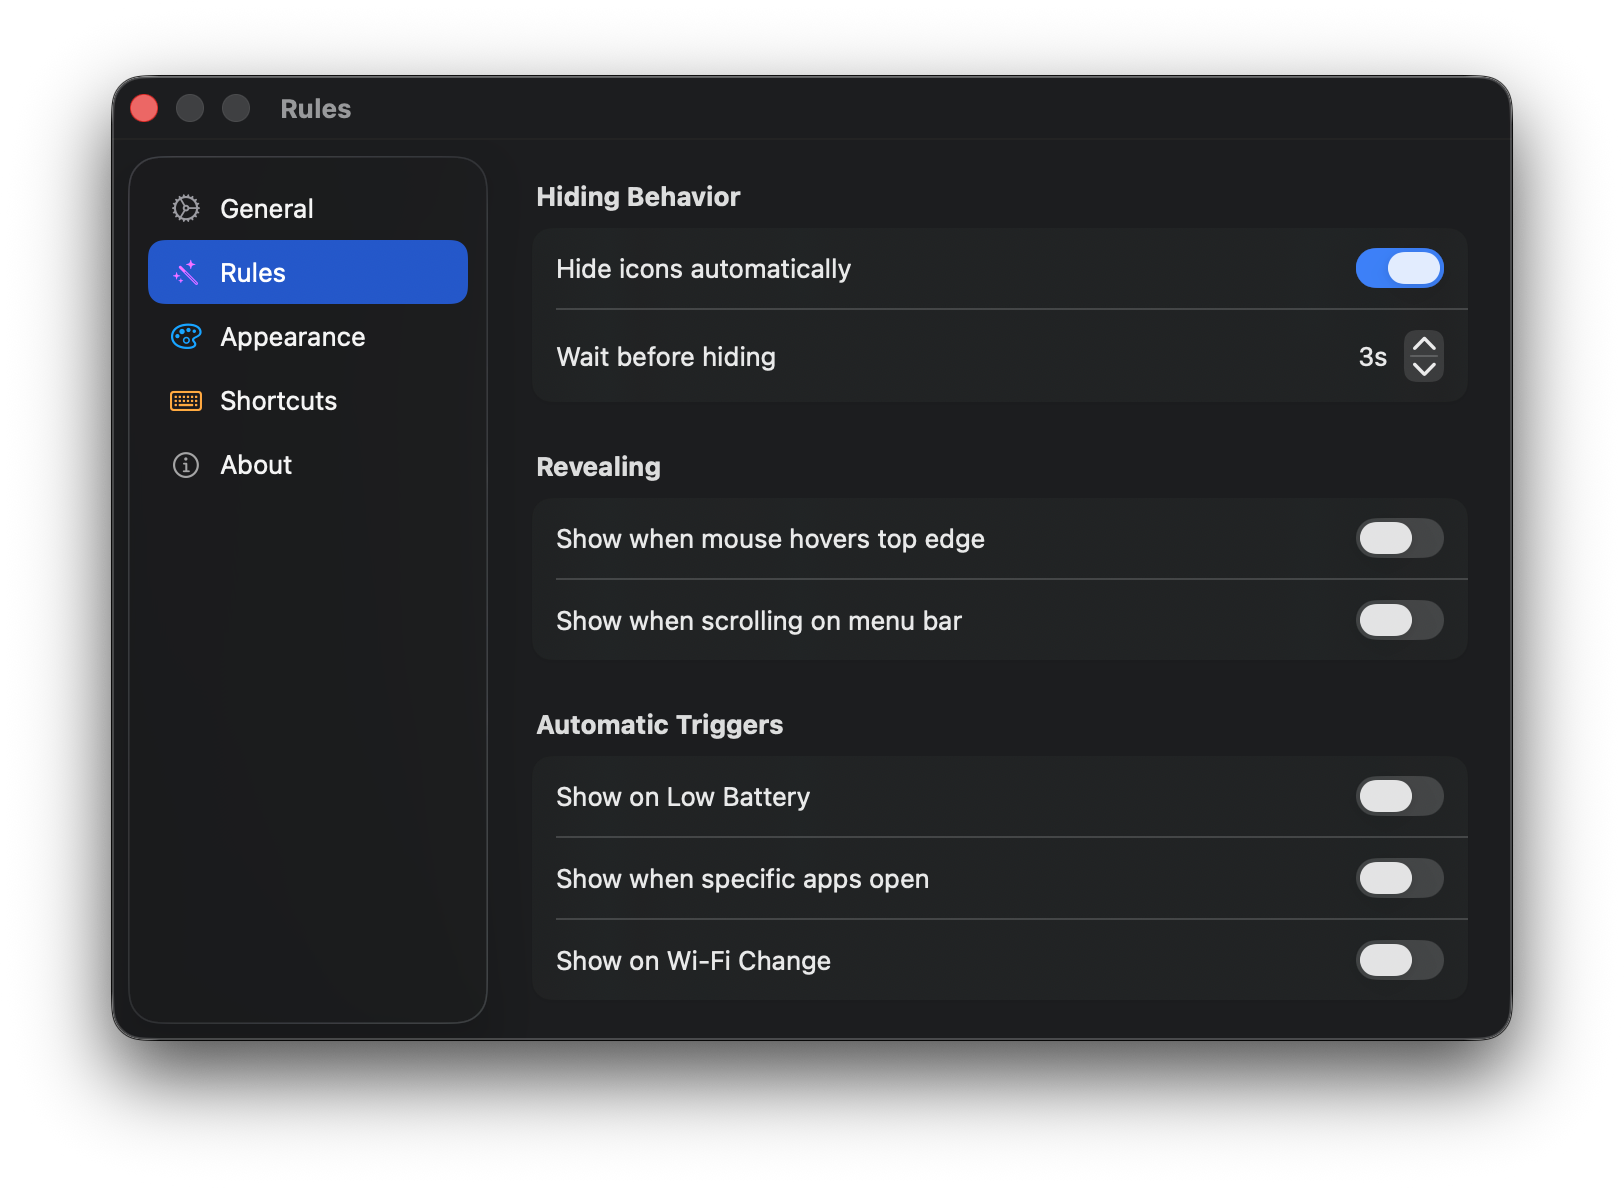Click the 3s wait duration value
The height and width of the screenshot is (1188, 1624).
(1372, 357)
